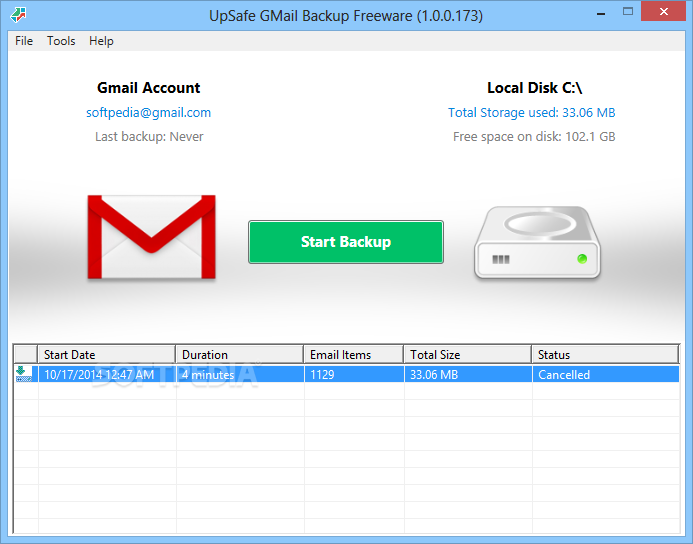
Task: Click the green Start Backup button
Action: click(x=346, y=242)
